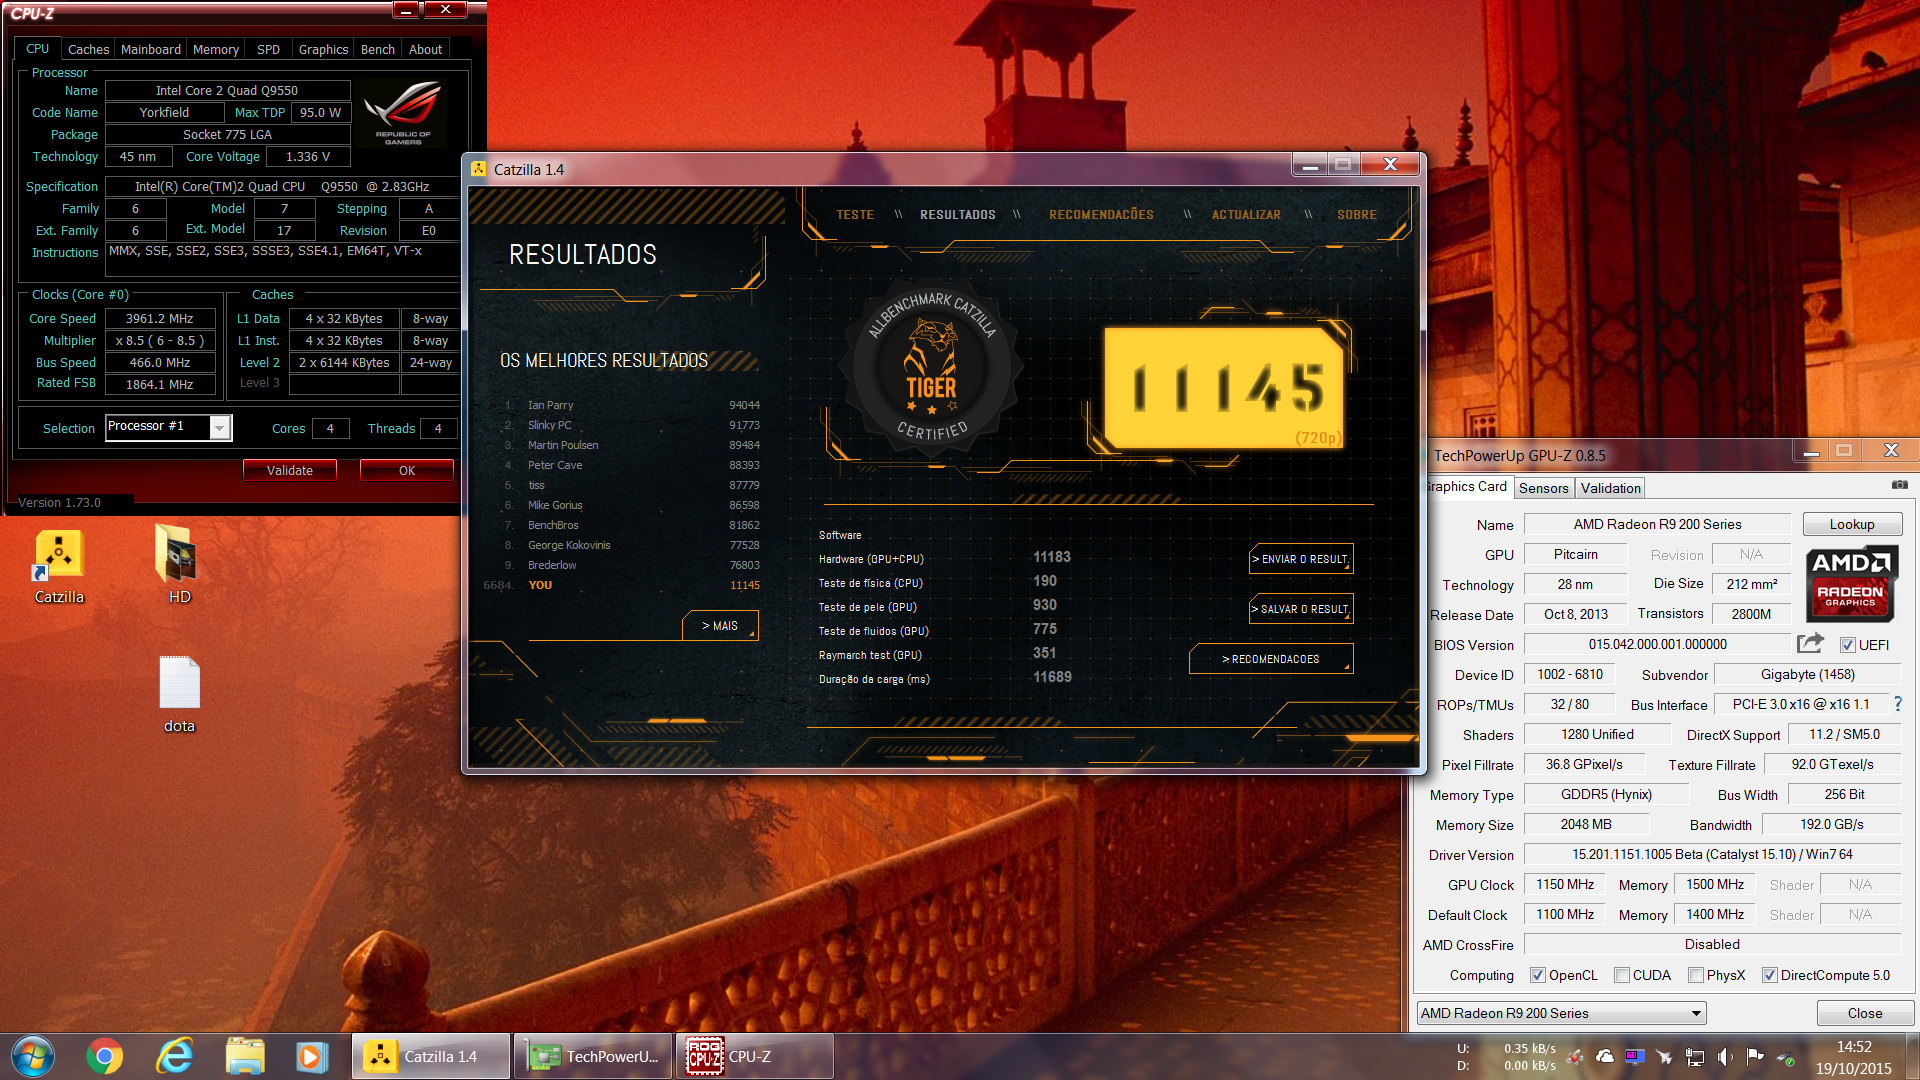Open Windows Explorer from the taskbar
This screenshot has height=1080, width=1920.
(245, 1056)
